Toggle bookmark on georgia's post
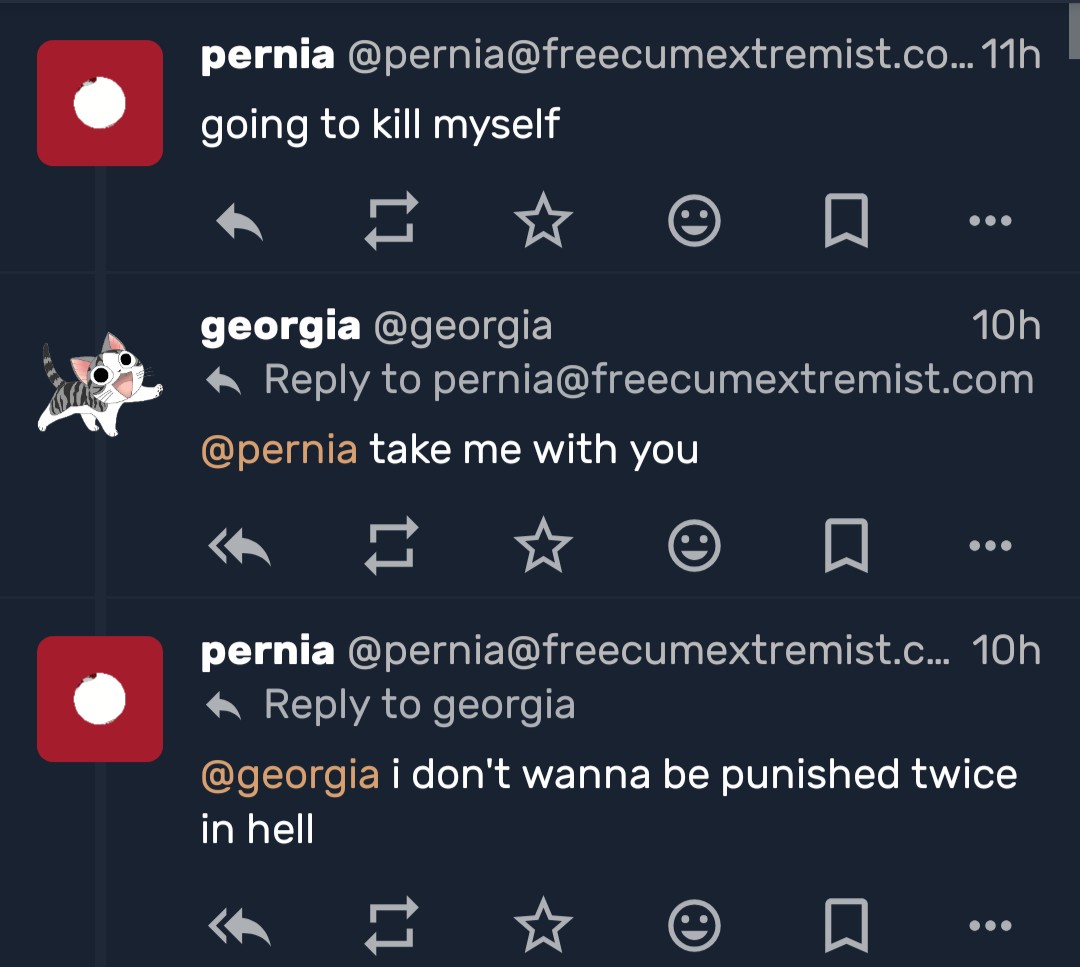 click(846, 546)
